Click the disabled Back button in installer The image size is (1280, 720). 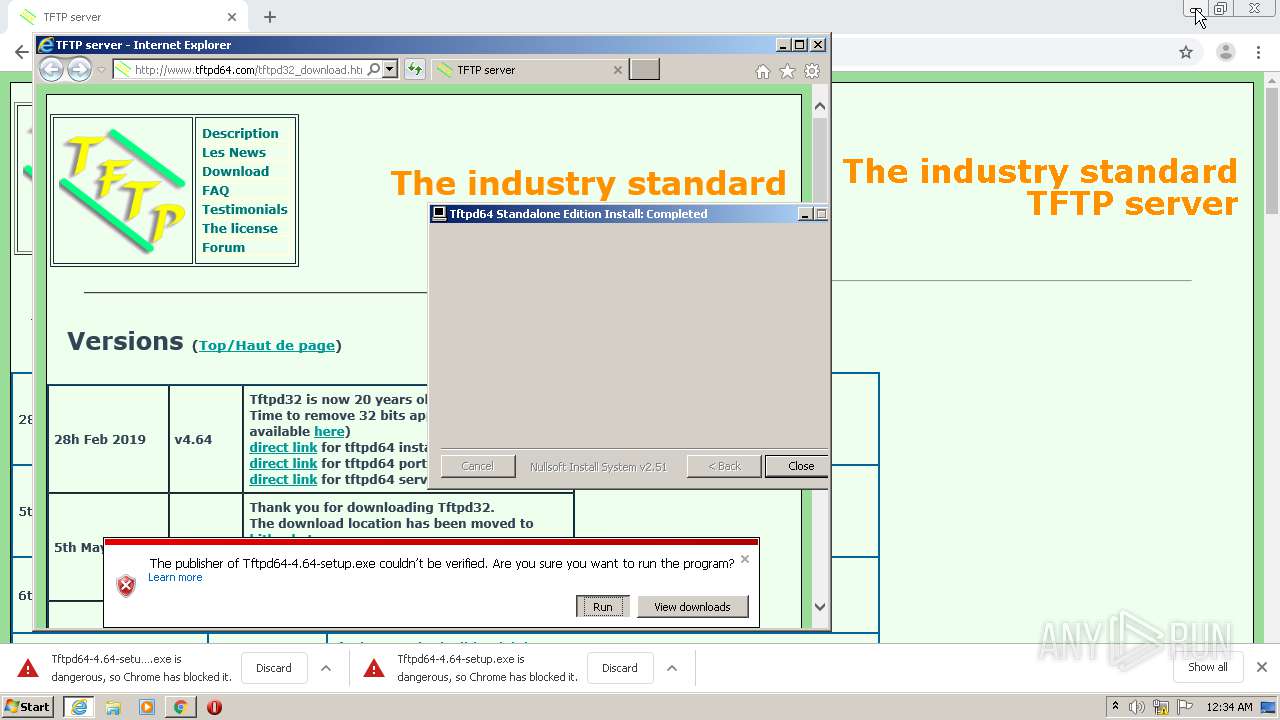pyautogui.click(x=724, y=466)
